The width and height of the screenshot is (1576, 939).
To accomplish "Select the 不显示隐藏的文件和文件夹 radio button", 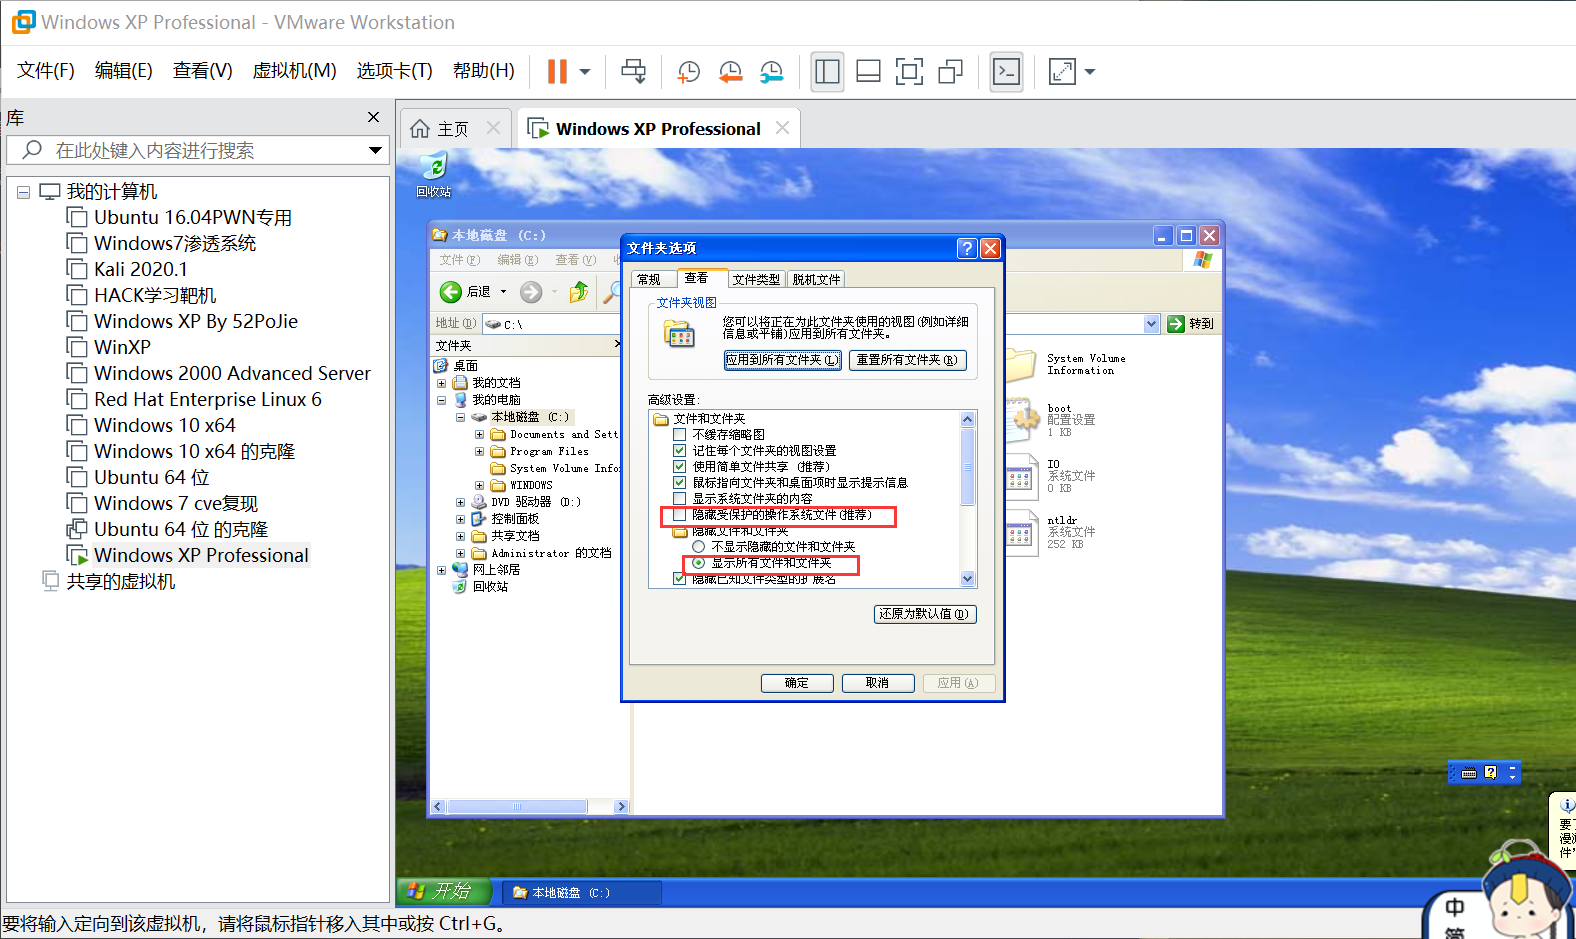I will click(699, 547).
